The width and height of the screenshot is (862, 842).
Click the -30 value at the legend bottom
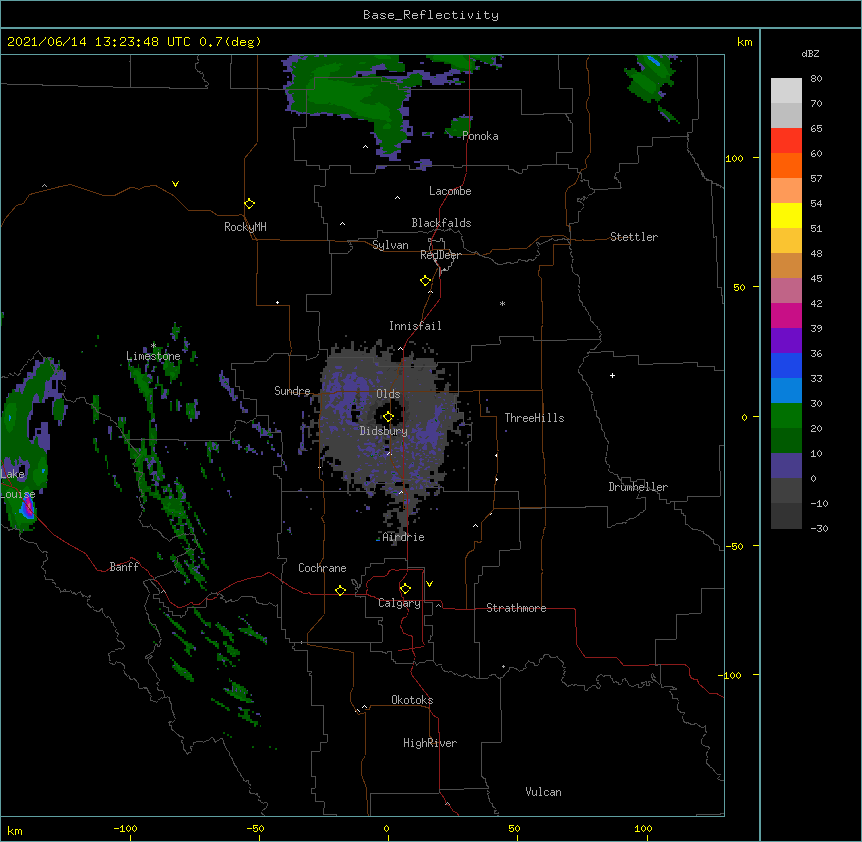point(819,528)
